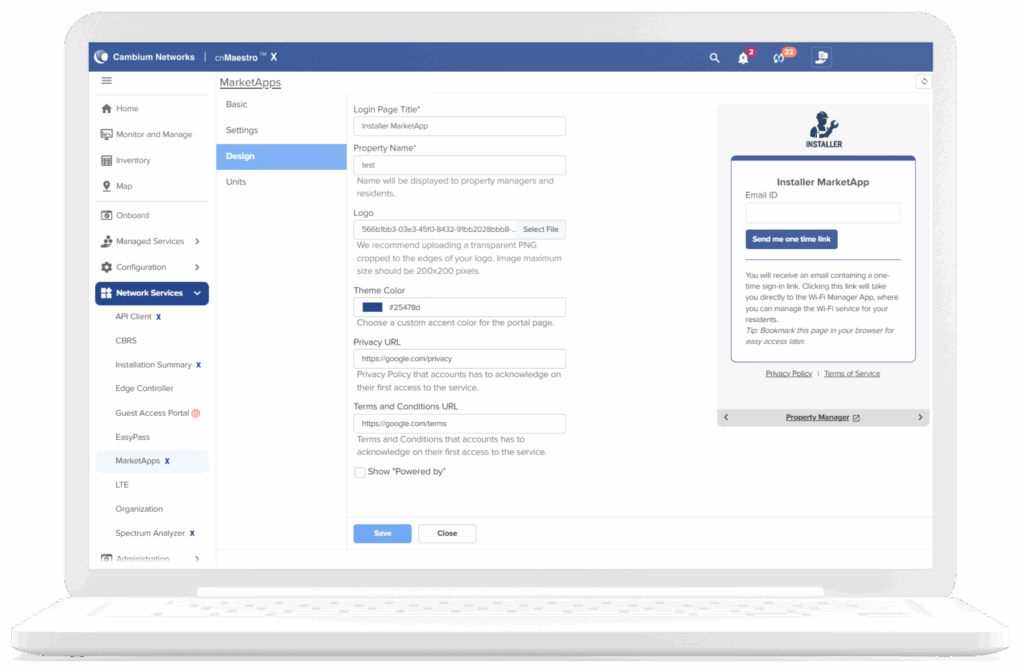
Task: Open the Property Manager link
Action: [818, 418]
